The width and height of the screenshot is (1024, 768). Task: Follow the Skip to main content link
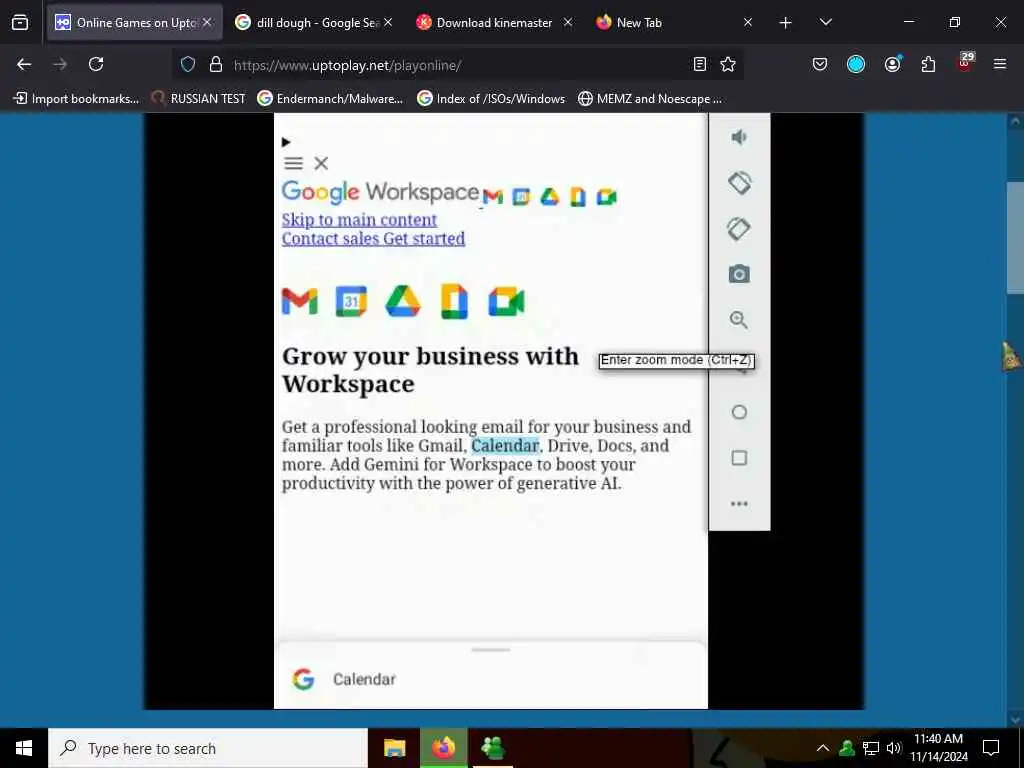[359, 220]
